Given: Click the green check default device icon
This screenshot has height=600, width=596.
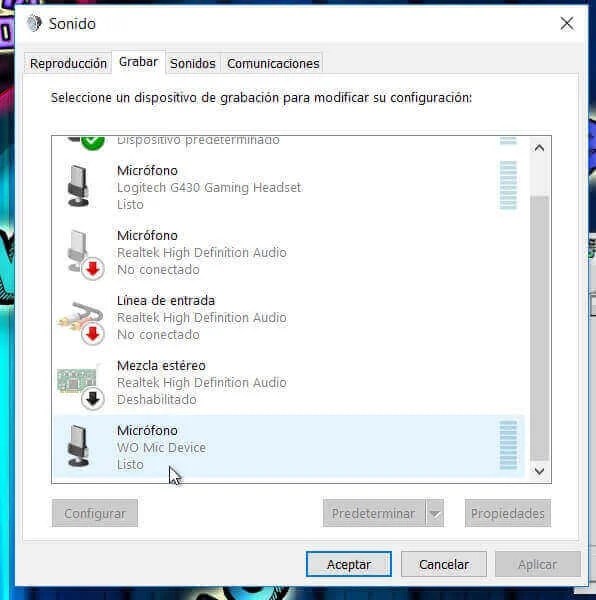Looking at the screenshot, I should tap(93, 142).
